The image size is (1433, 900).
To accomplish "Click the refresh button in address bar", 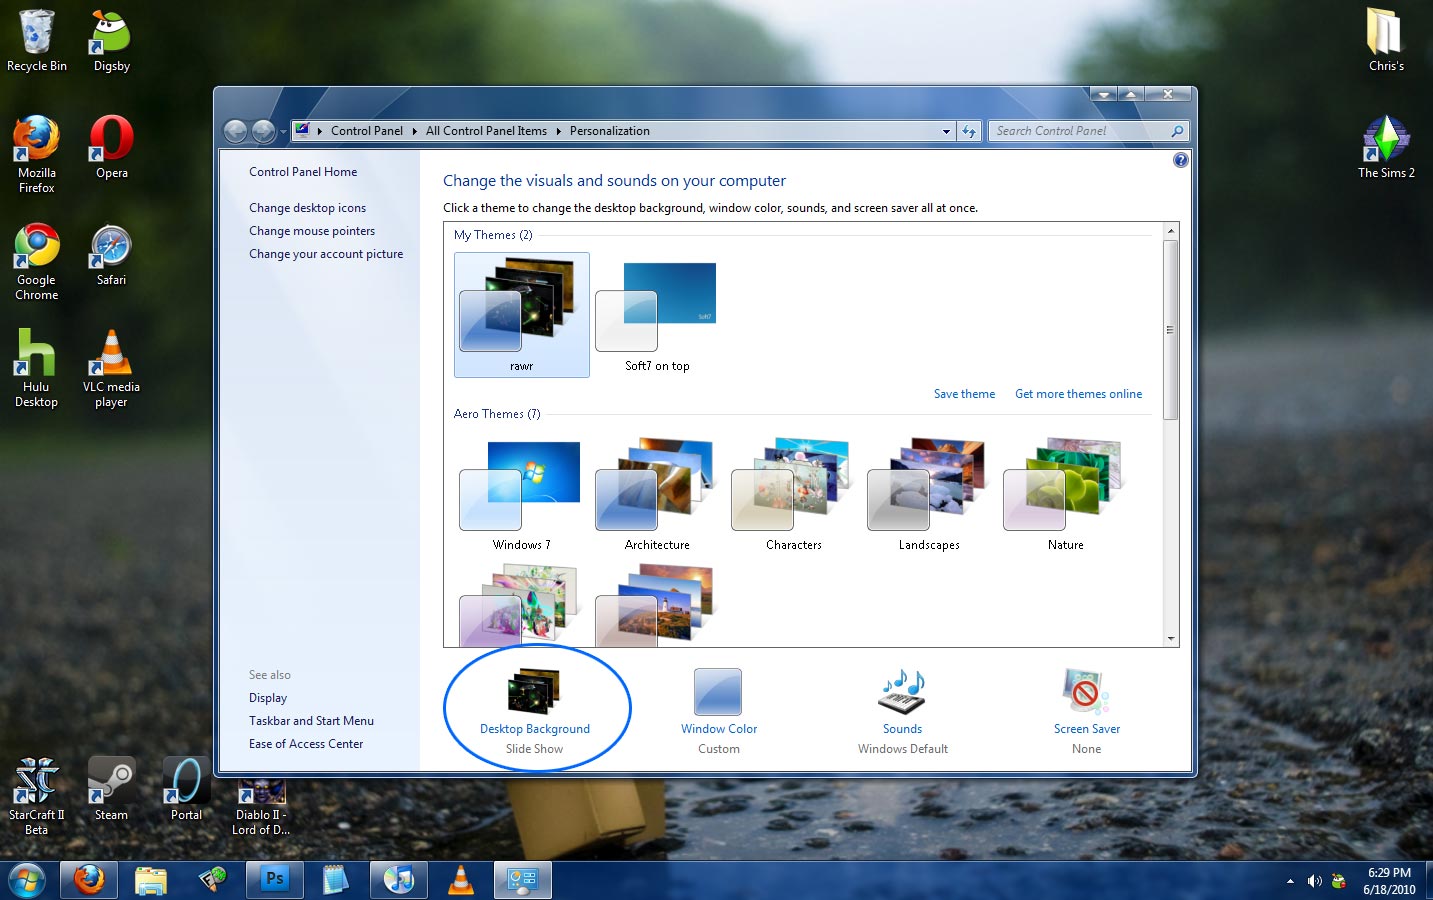I will pyautogui.click(x=968, y=131).
